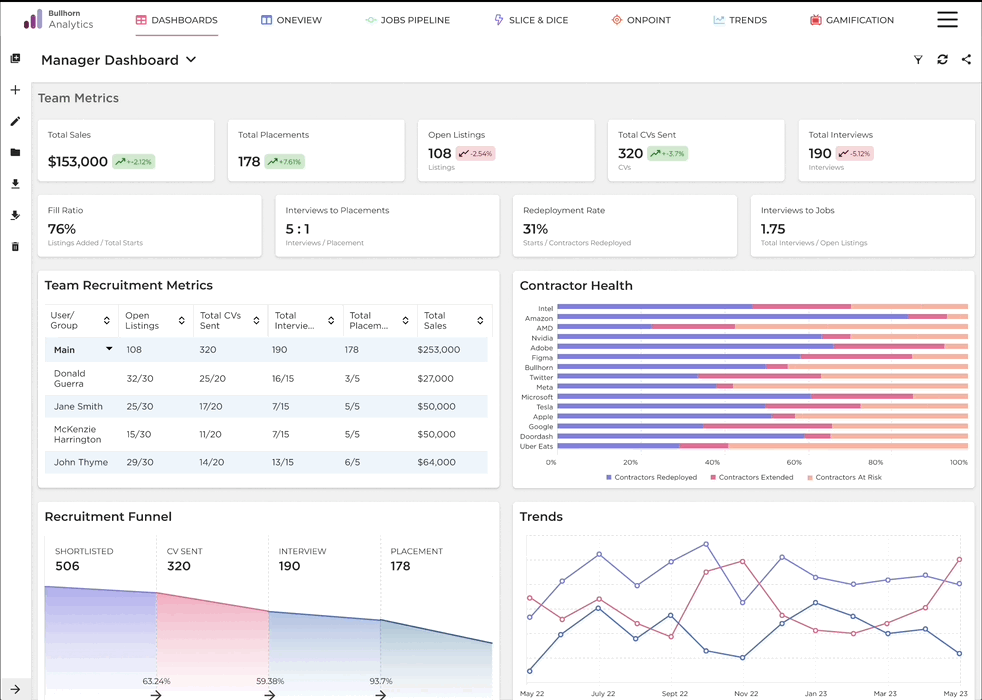Viewport: 982px width, 700px height.
Task: Click John Thyme's $64,000 sales
Action: coord(437,462)
